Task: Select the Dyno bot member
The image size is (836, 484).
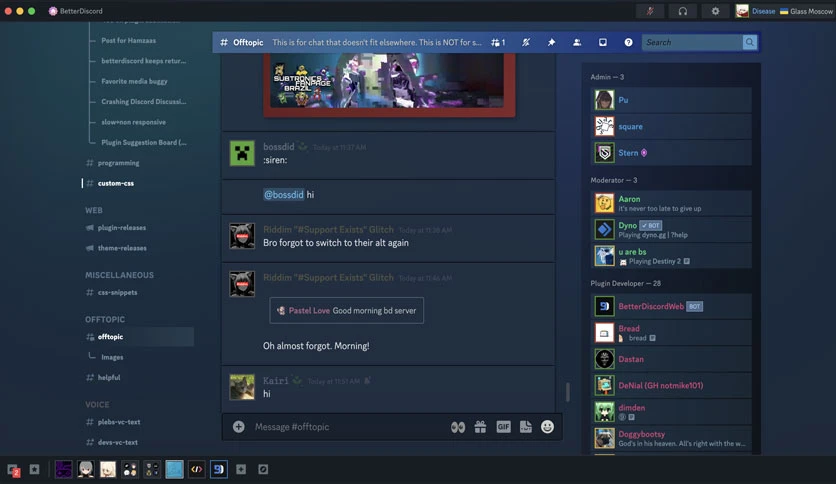Action: 671,230
